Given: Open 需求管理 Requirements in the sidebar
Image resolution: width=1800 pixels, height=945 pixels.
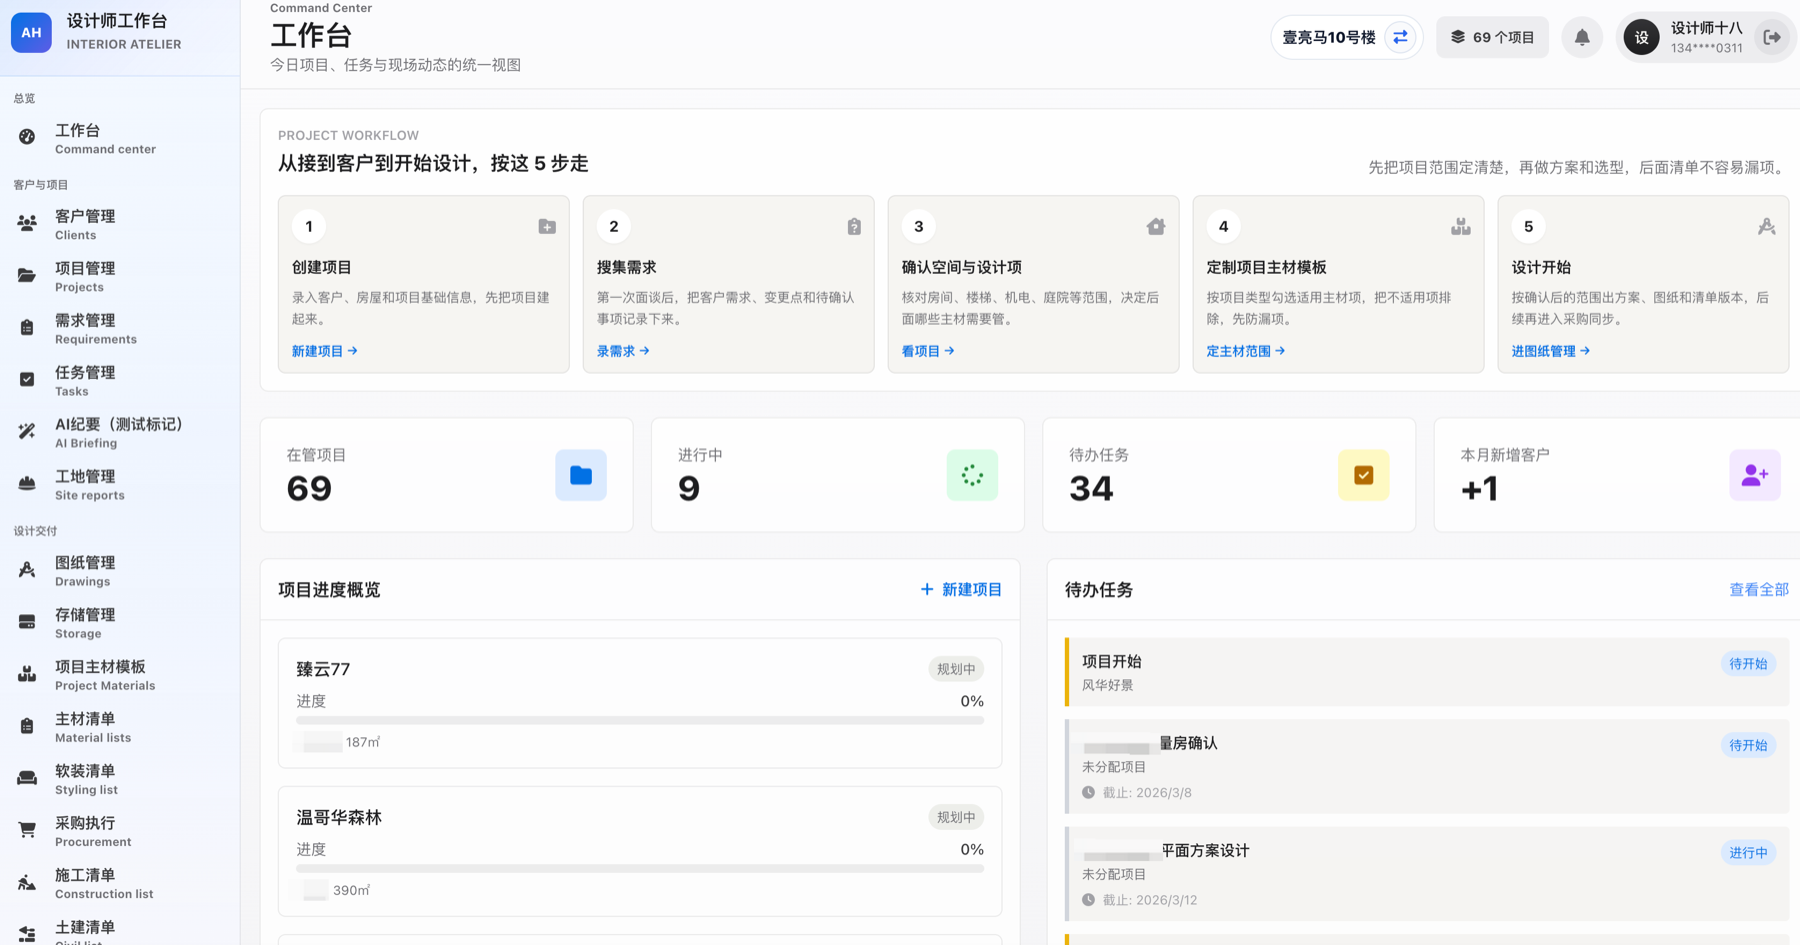Looking at the screenshot, I should click(x=120, y=329).
